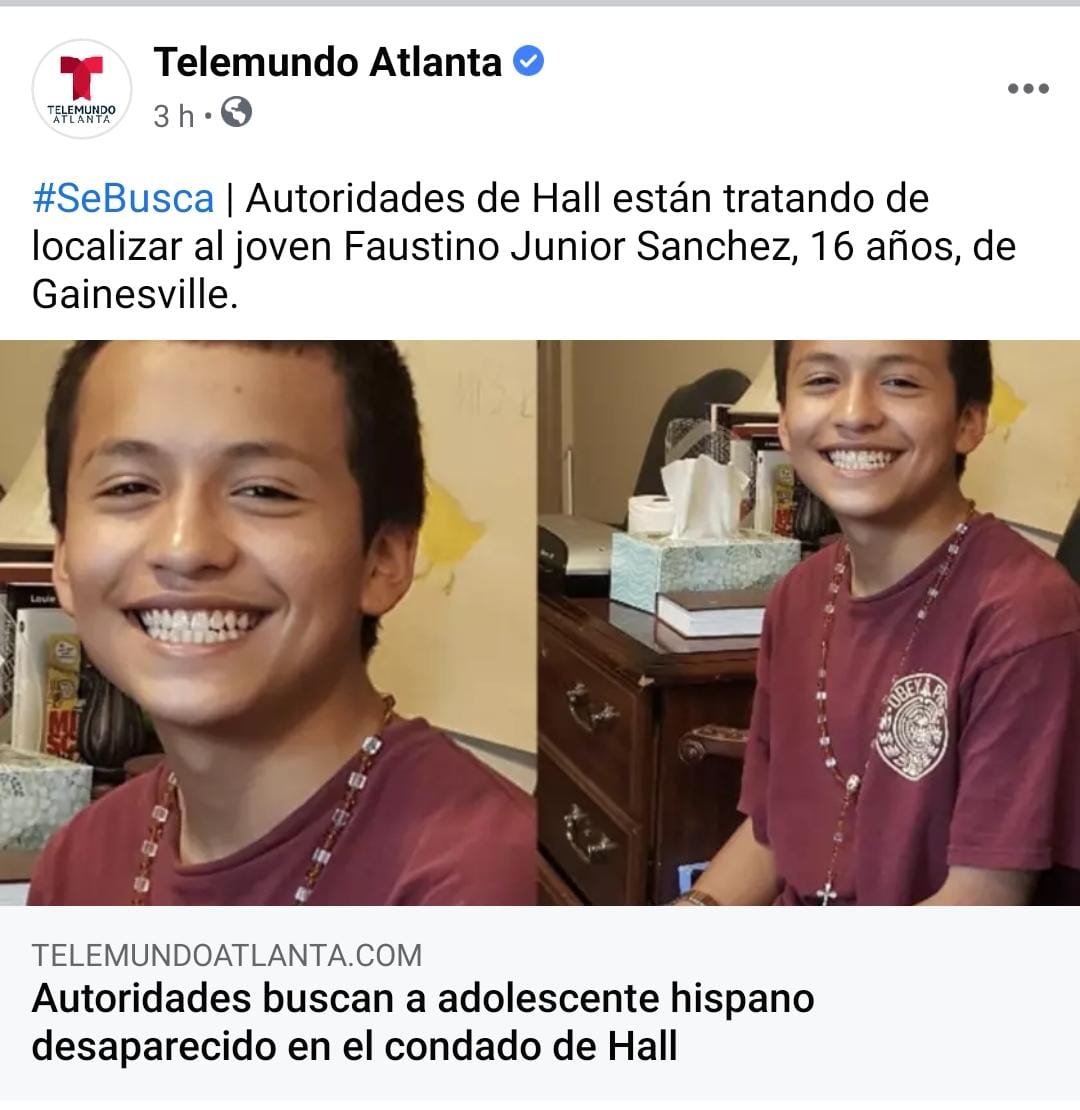Click the shirt logo in the right photo

[912, 726]
